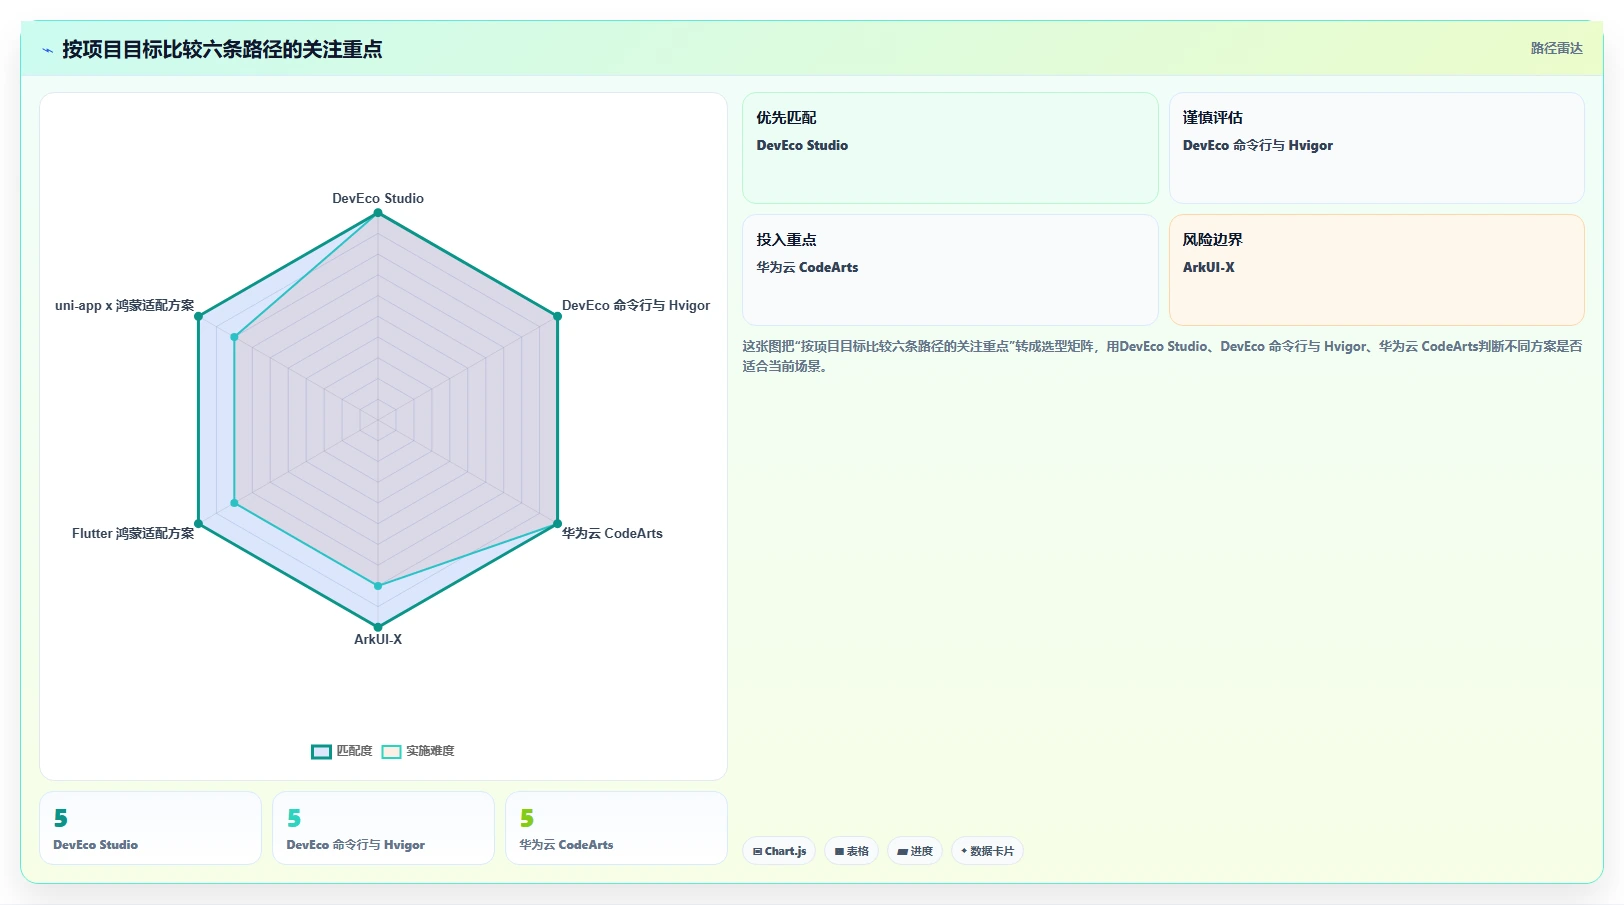Click the 进度 tag
The width and height of the screenshot is (1624, 905).
(x=915, y=851)
